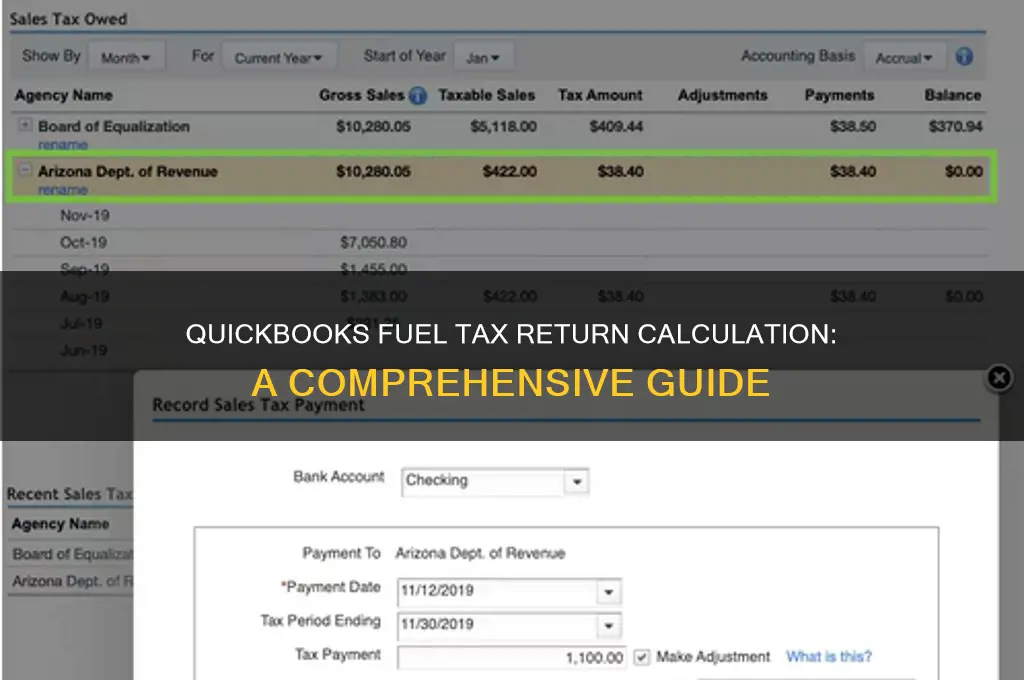The width and height of the screenshot is (1024, 680).
Task: Click the Gross Sales info icon
Action: 418,96
